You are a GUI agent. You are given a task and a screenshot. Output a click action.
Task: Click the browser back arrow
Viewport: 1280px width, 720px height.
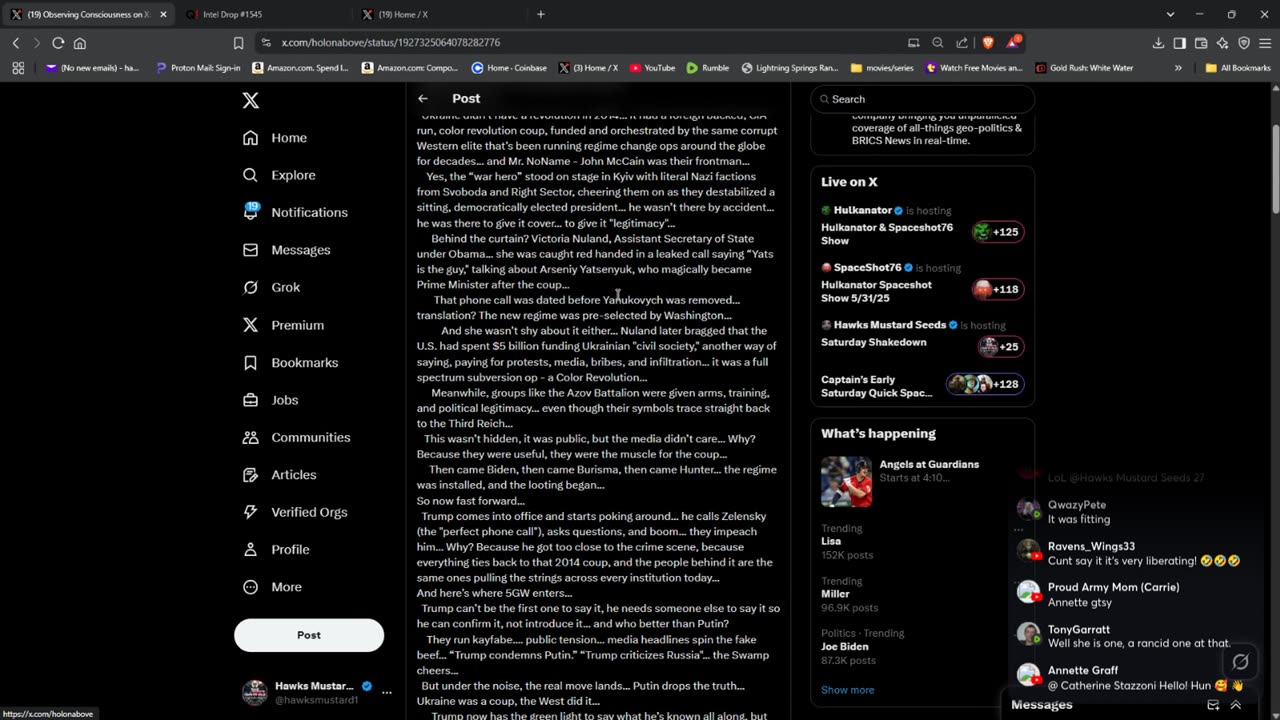click(16, 43)
